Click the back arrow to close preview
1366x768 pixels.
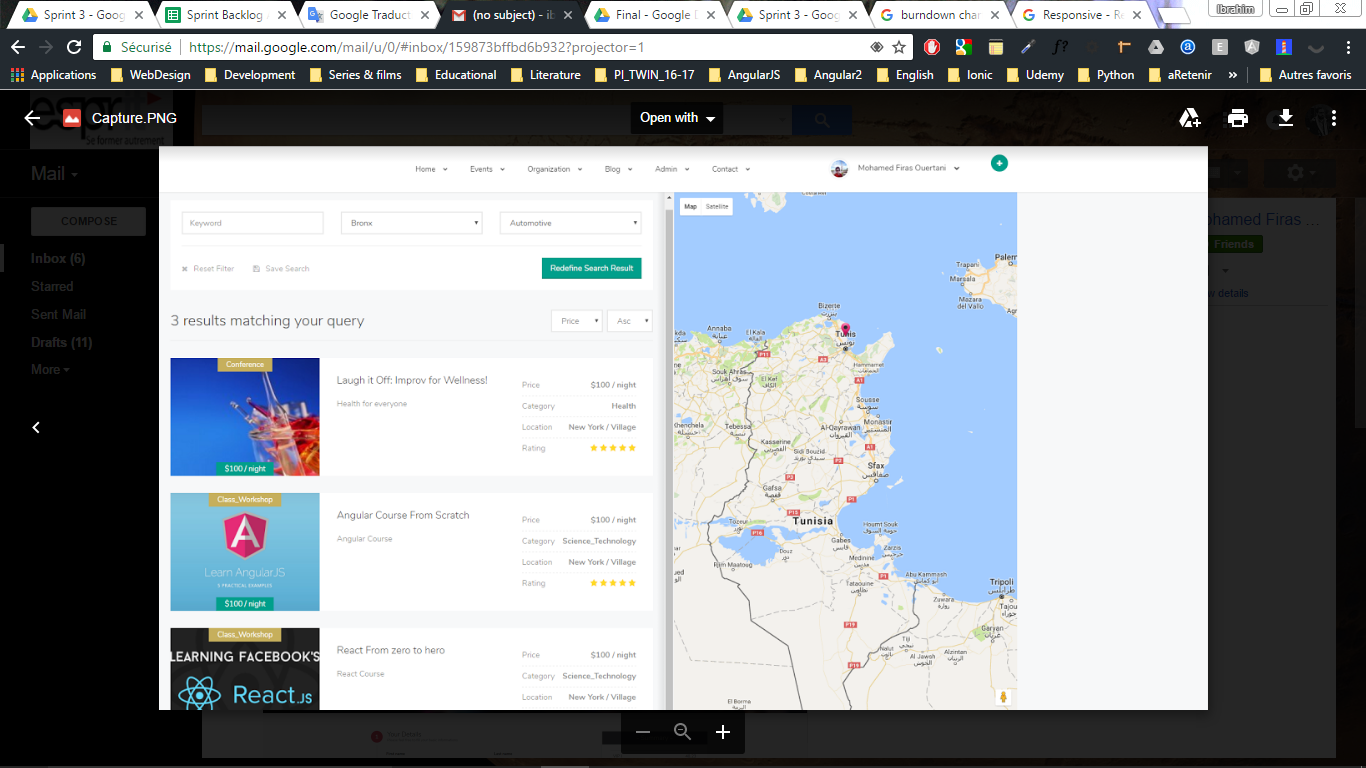tap(32, 118)
